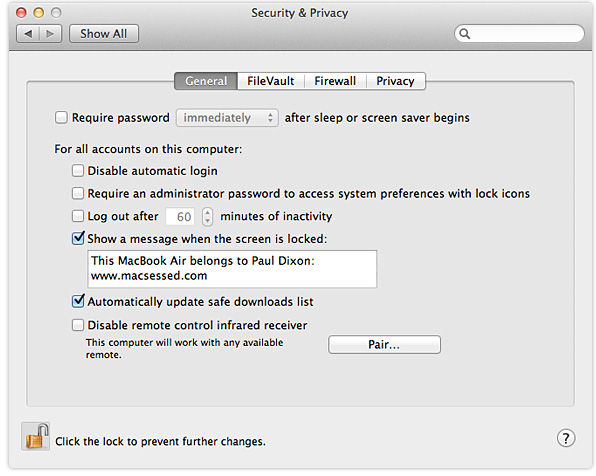
Task: Open help with the question mark button
Action: [x=566, y=438]
